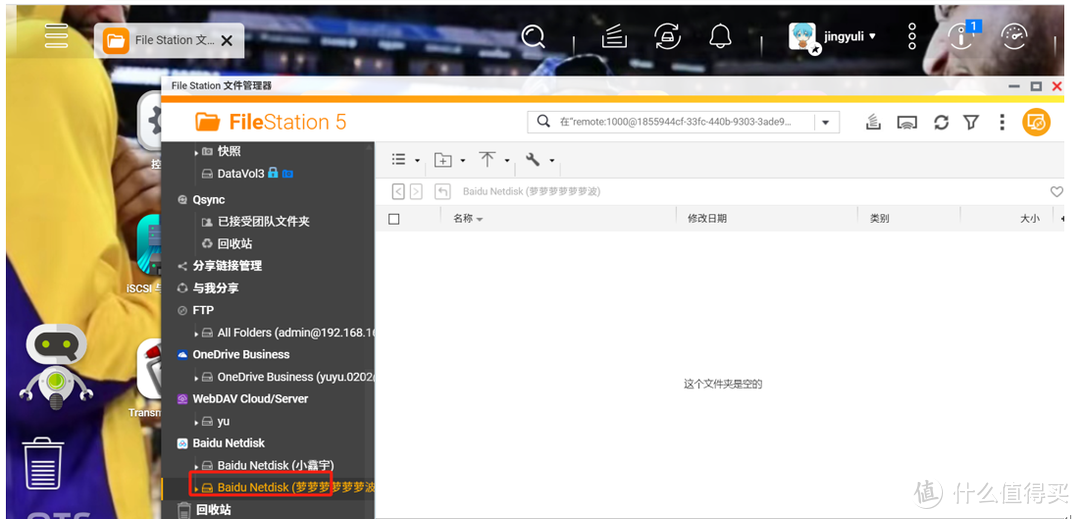Sort by the 大小 column header

1030,219
